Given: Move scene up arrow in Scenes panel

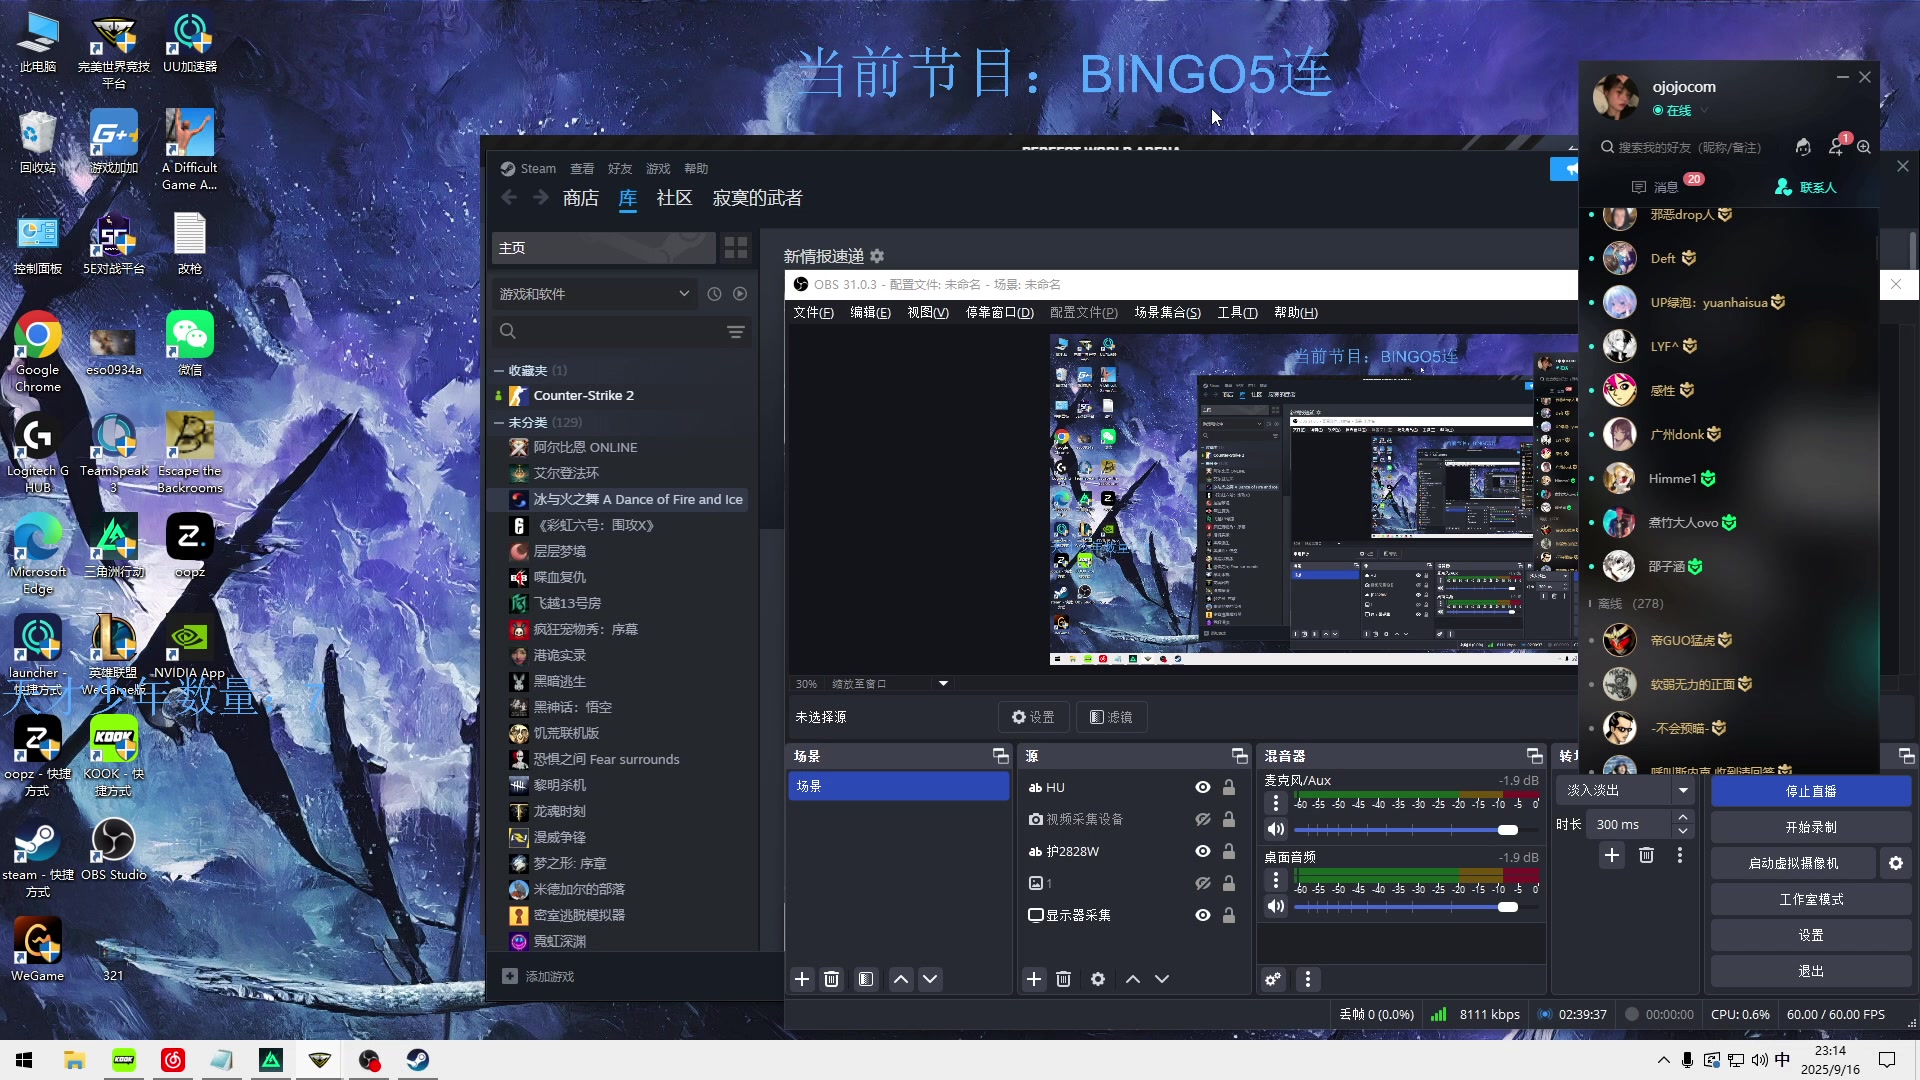Looking at the screenshot, I should coord(900,979).
